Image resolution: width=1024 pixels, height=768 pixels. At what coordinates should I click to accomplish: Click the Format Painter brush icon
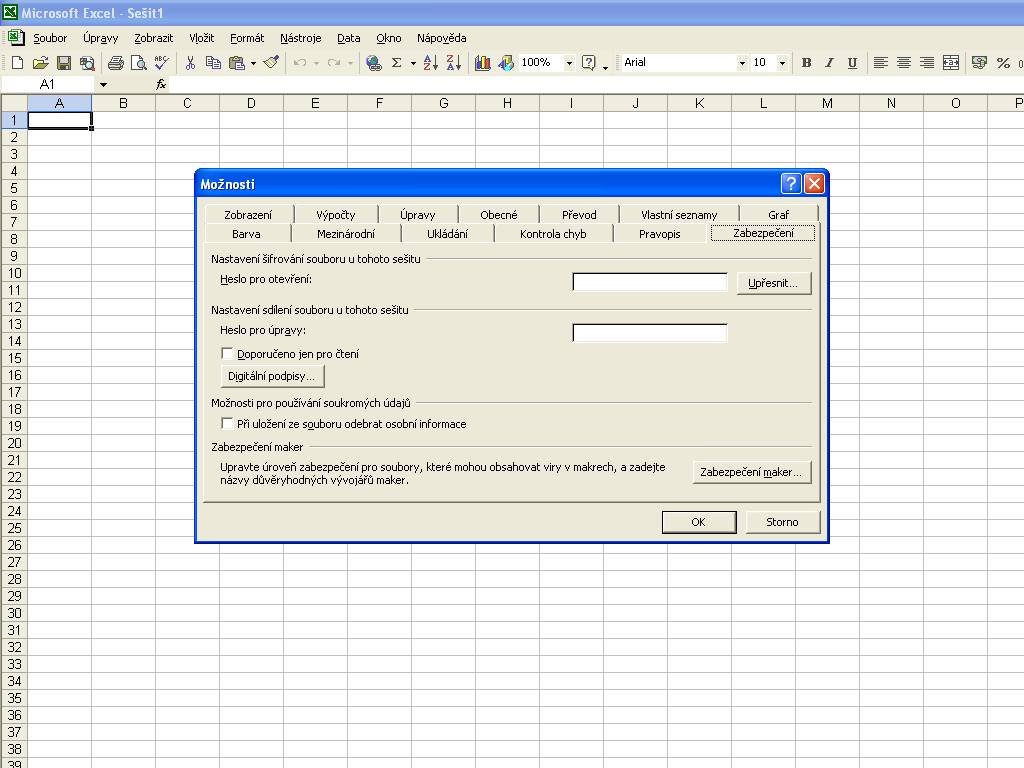pos(271,63)
